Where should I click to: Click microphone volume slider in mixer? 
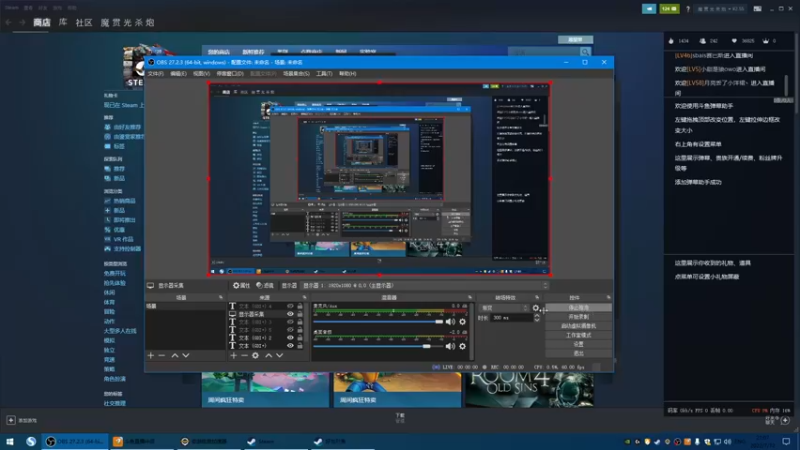coord(378,322)
